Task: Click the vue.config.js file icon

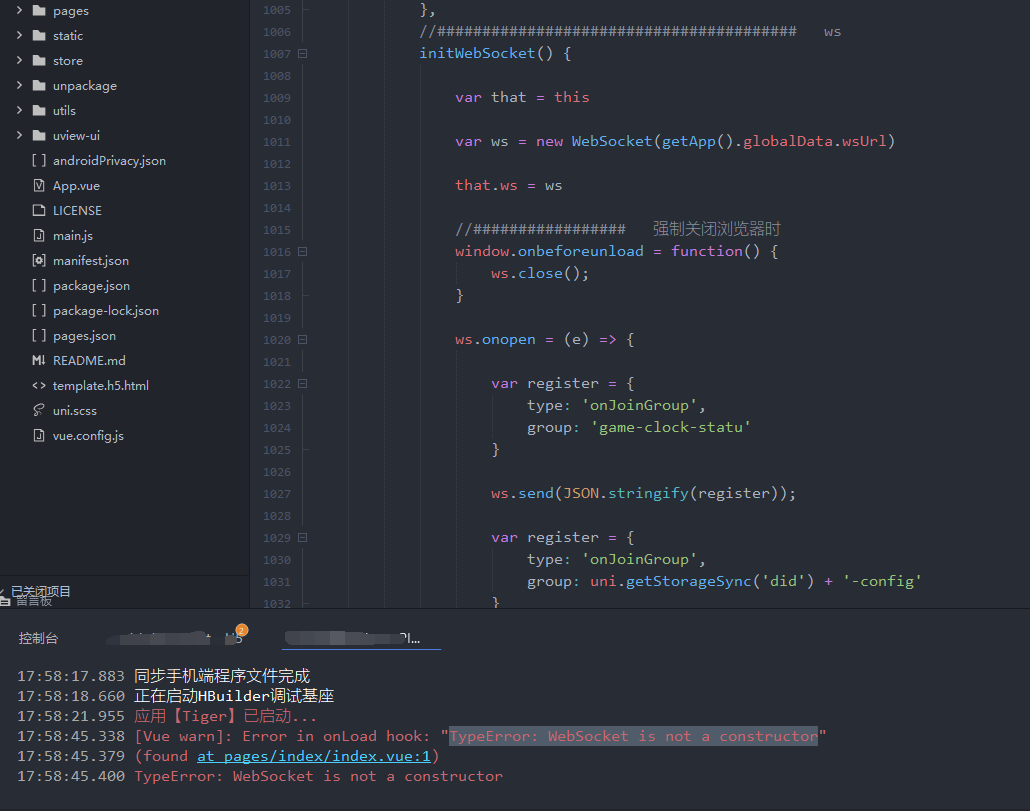Action: [41, 435]
